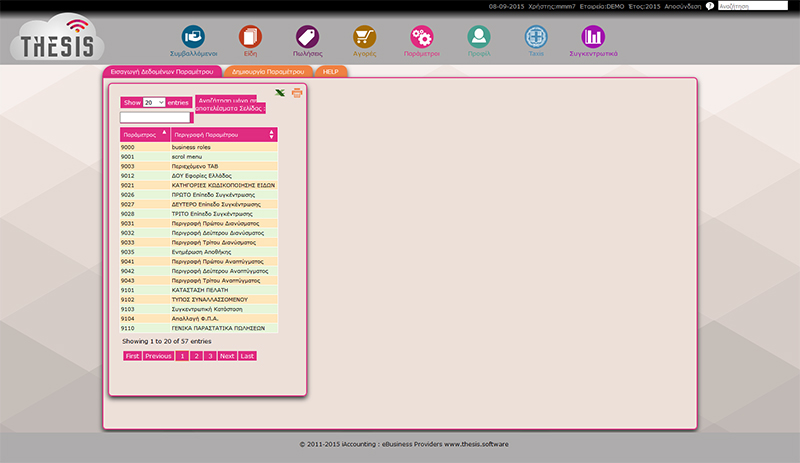Open the Show entries count dropdown
The image size is (800, 463).
[x=153, y=103]
